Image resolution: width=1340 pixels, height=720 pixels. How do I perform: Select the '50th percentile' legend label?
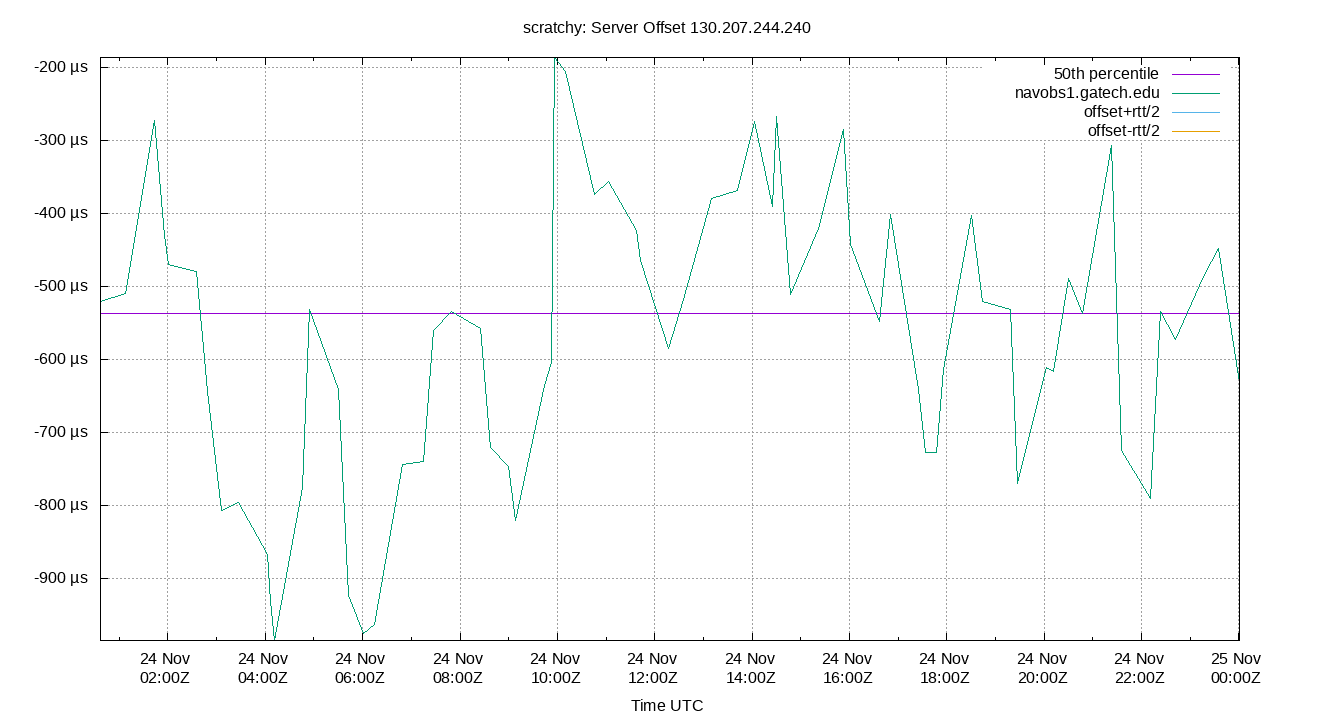point(1106,74)
